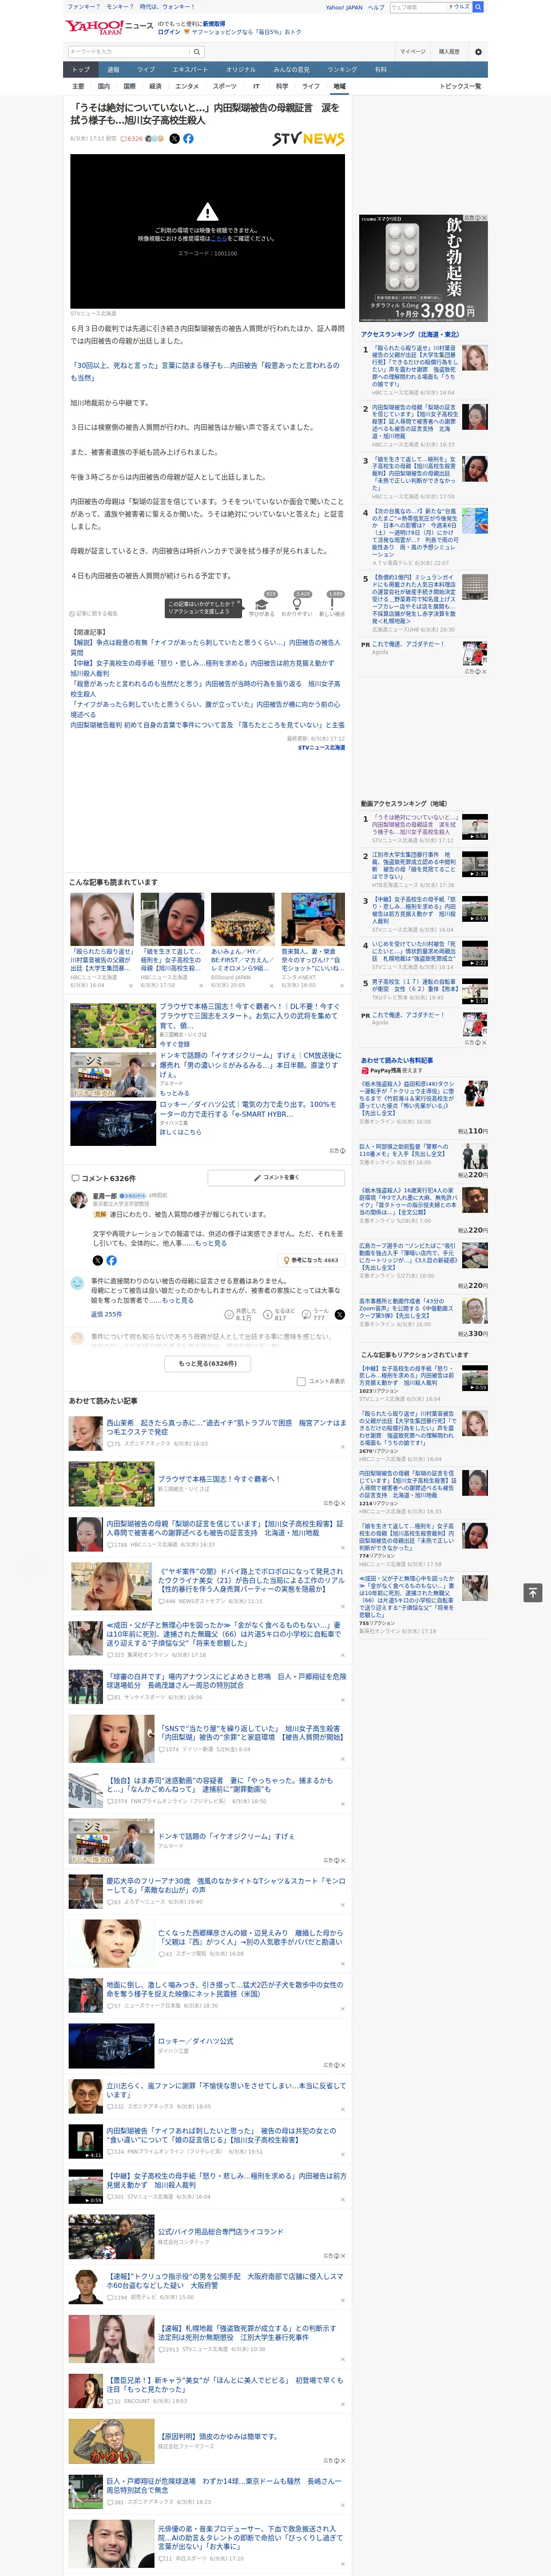Open 返信 255件 replies
This screenshot has height=2576, width=551.
(x=106, y=1314)
